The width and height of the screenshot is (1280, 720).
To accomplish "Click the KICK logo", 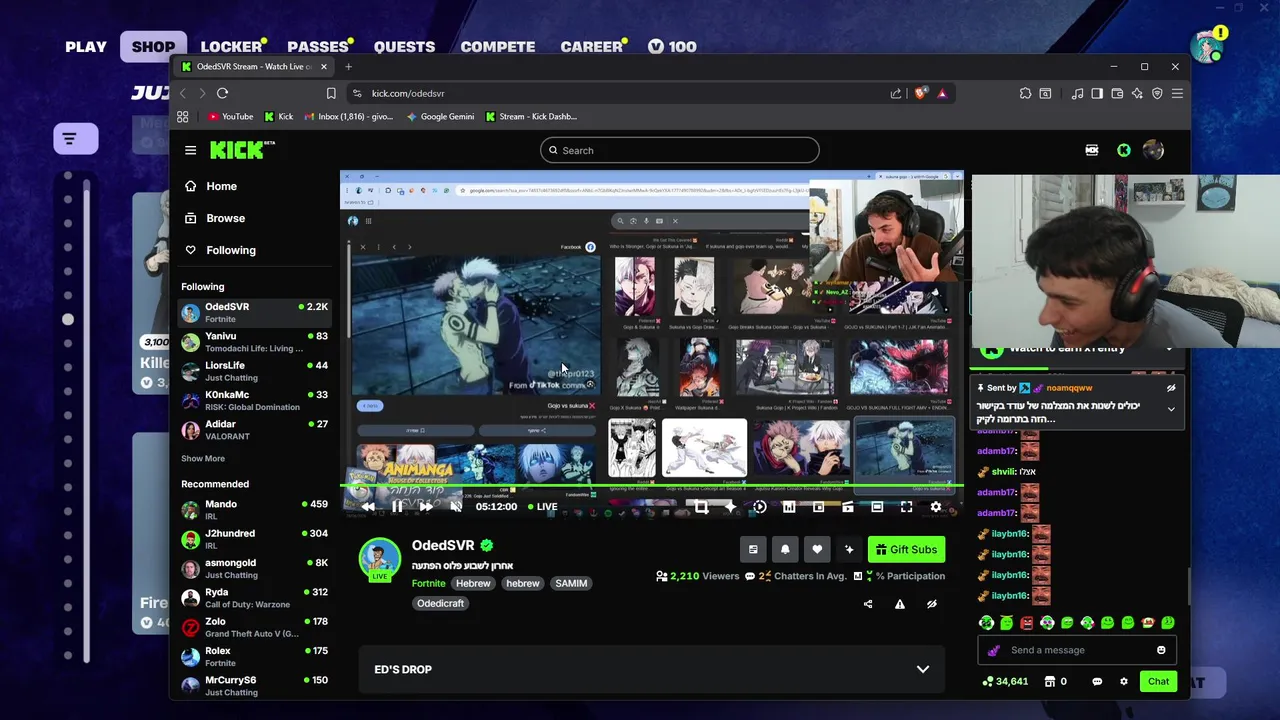I will (x=242, y=150).
